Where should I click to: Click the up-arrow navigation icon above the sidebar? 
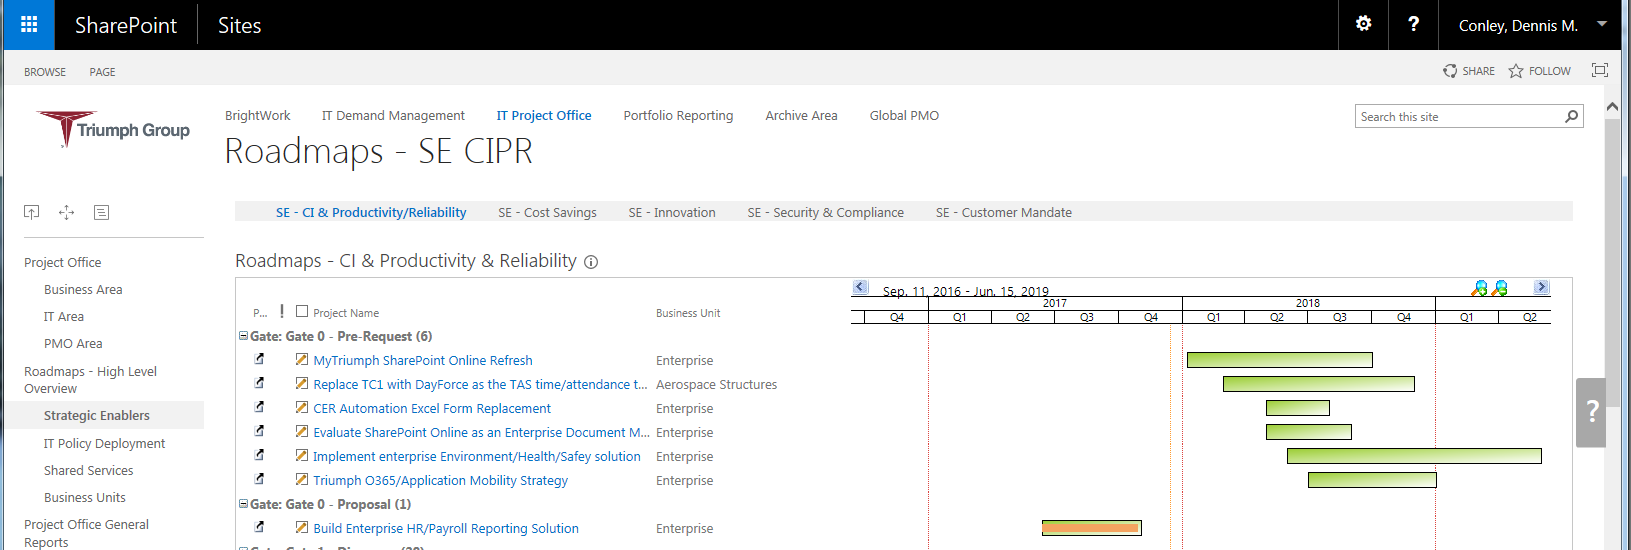[x=32, y=212]
